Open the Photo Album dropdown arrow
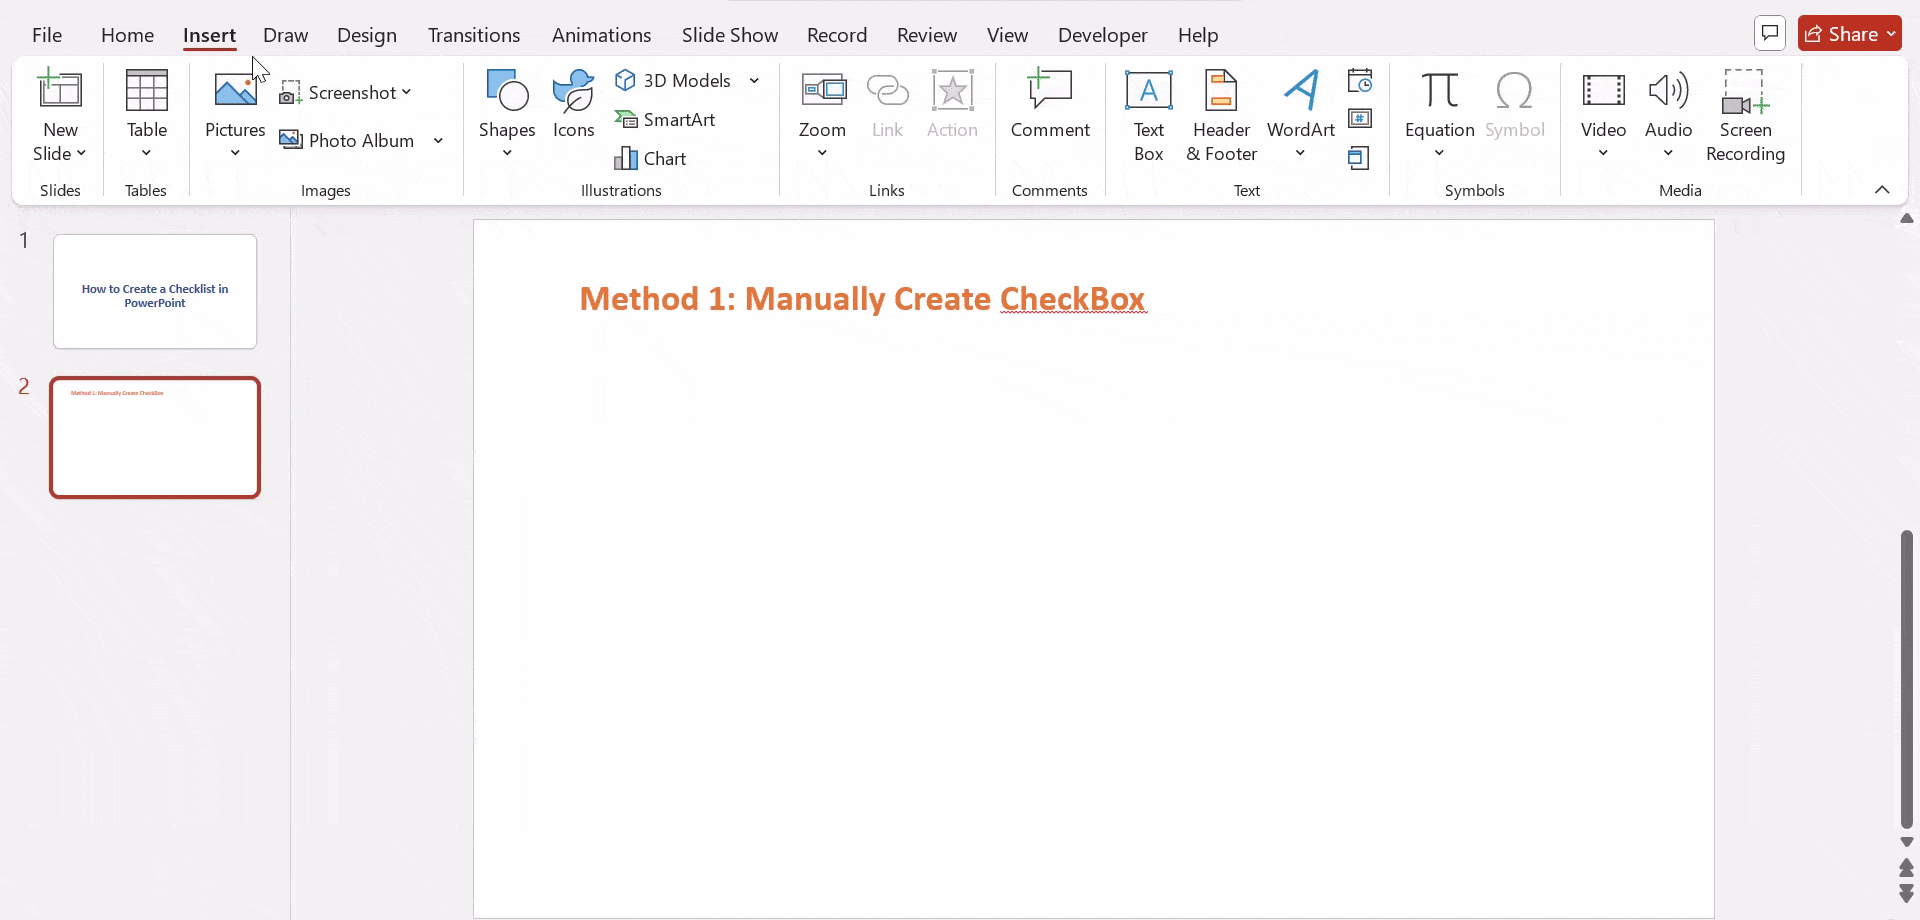1920x920 pixels. pyautogui.click(x=439, y=141)
